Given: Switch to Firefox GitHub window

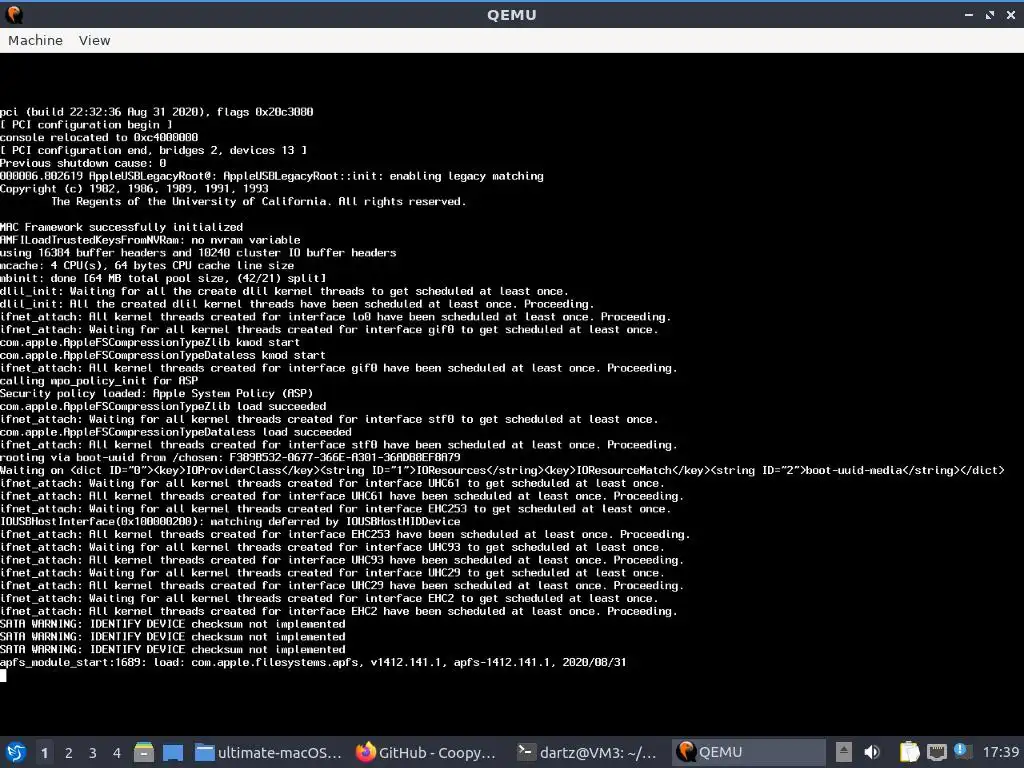Looking at the screenshot, I should pyautogui.click(x=426, y=752).
